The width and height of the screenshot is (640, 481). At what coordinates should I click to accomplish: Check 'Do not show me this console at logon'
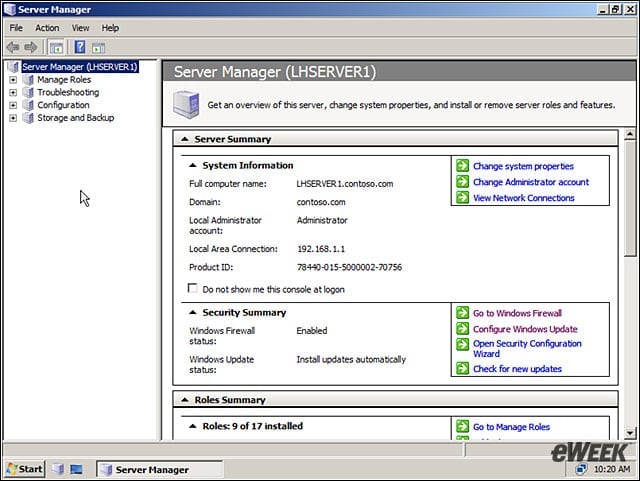tap(192, 288)
